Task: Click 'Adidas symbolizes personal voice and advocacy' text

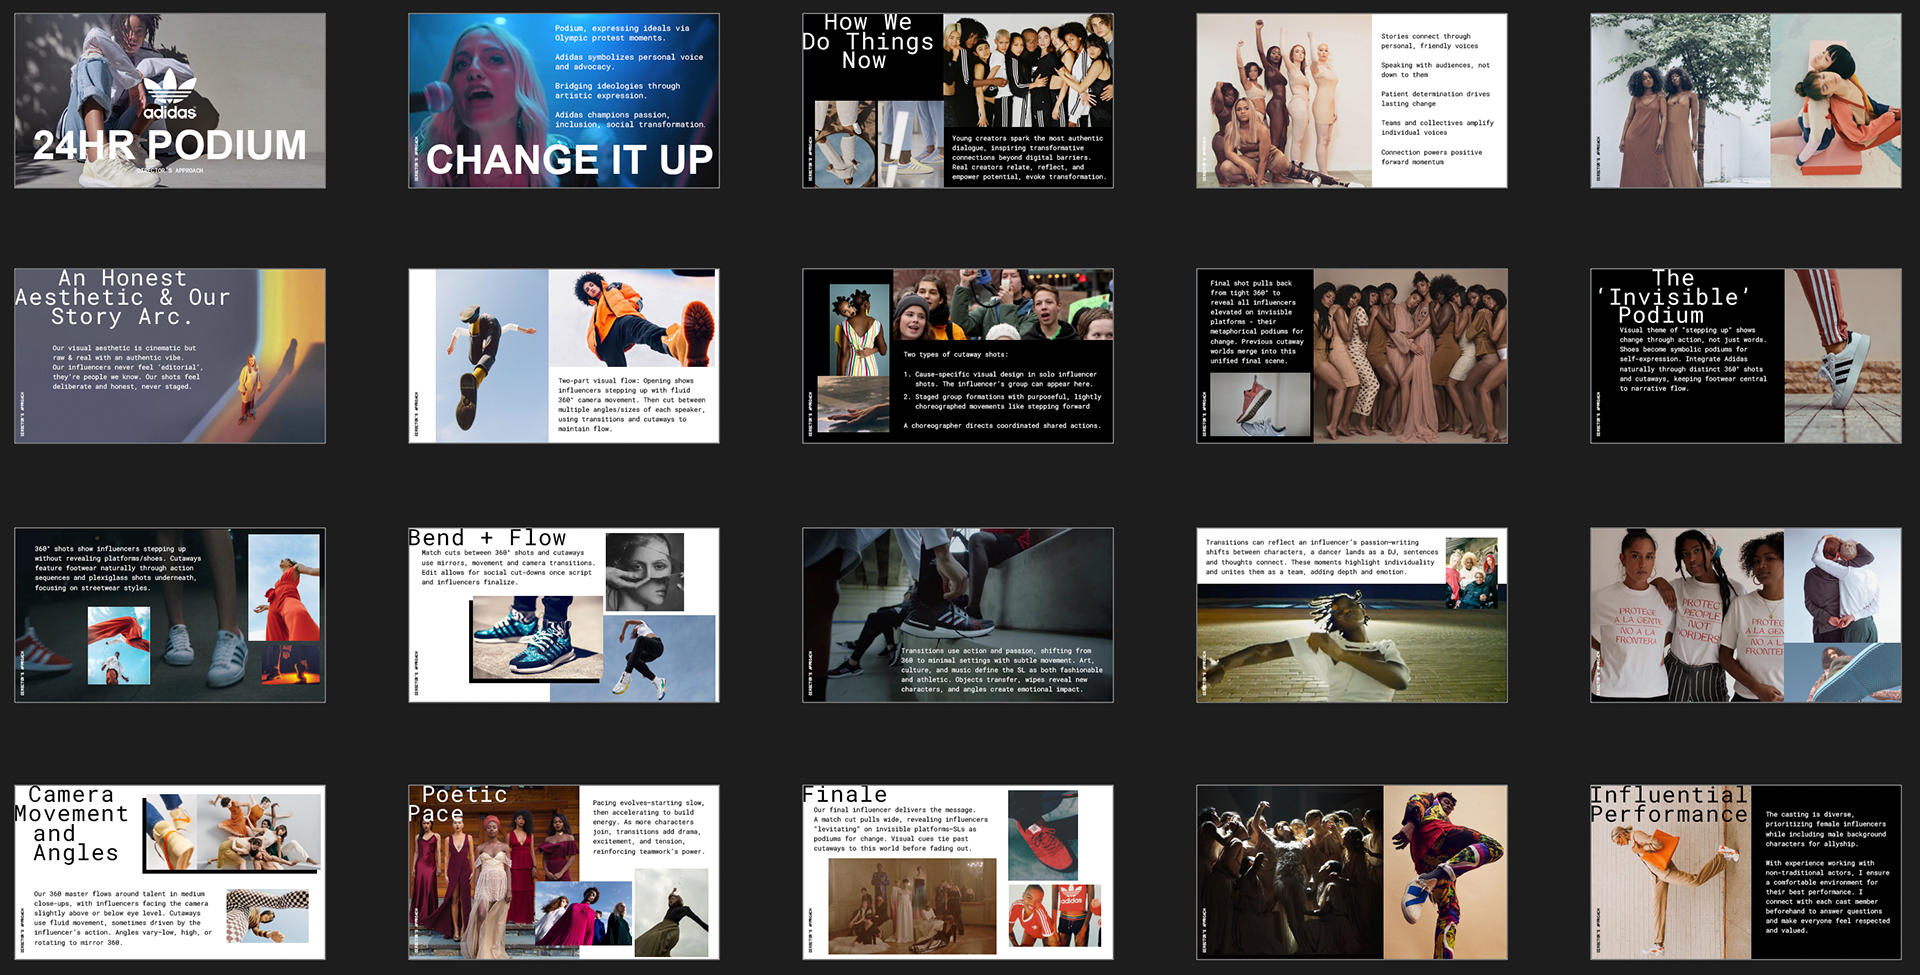Action: point(629,62)
